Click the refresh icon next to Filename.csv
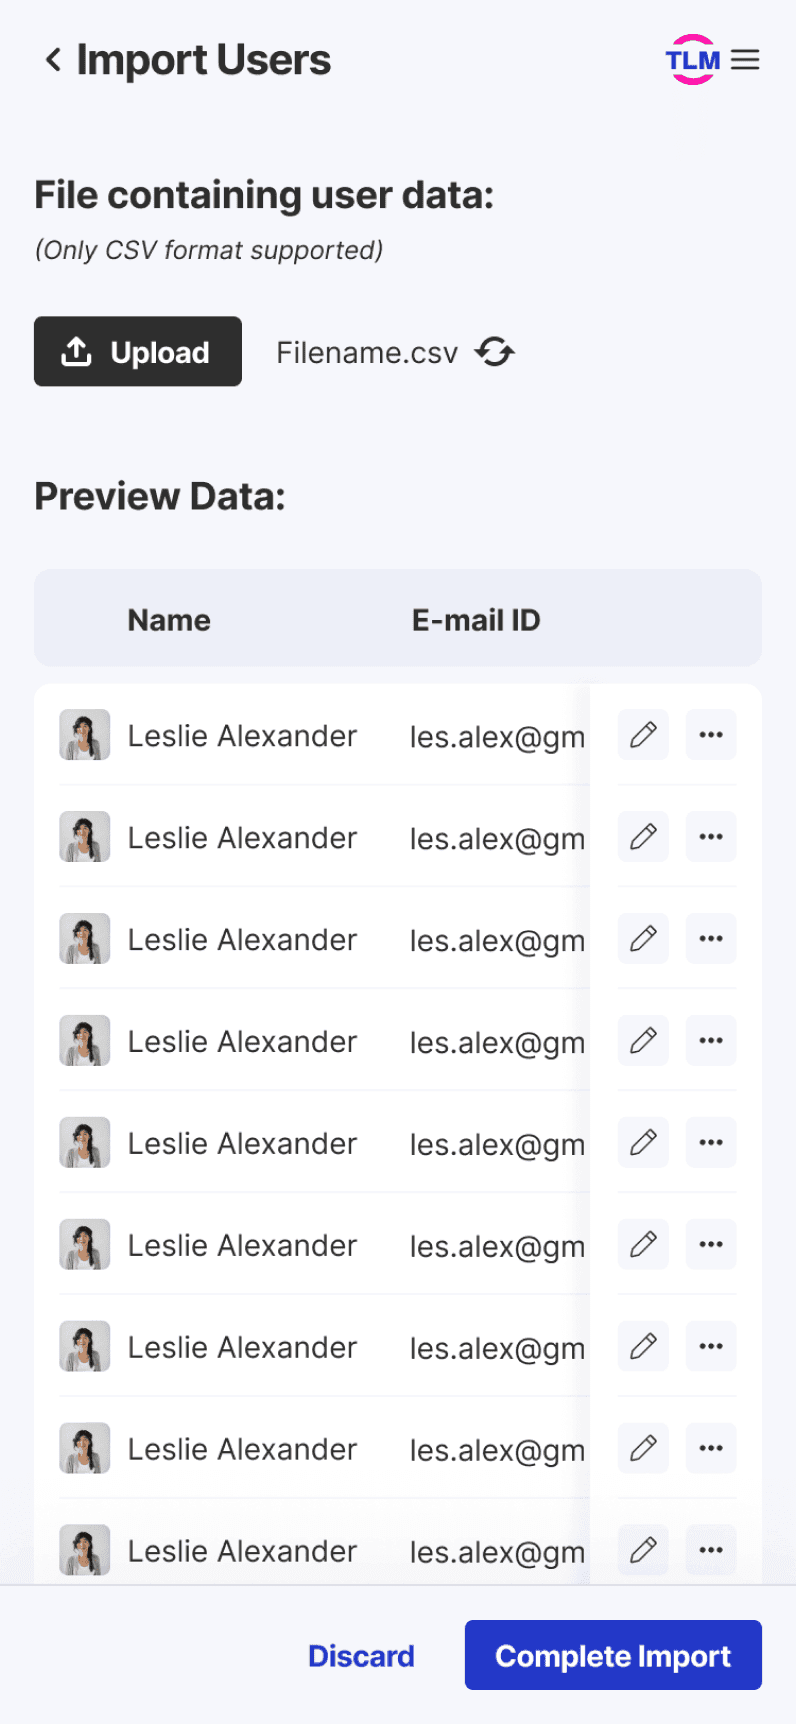The height and width of the screenshot is (1724, 796). coord(495,352)
